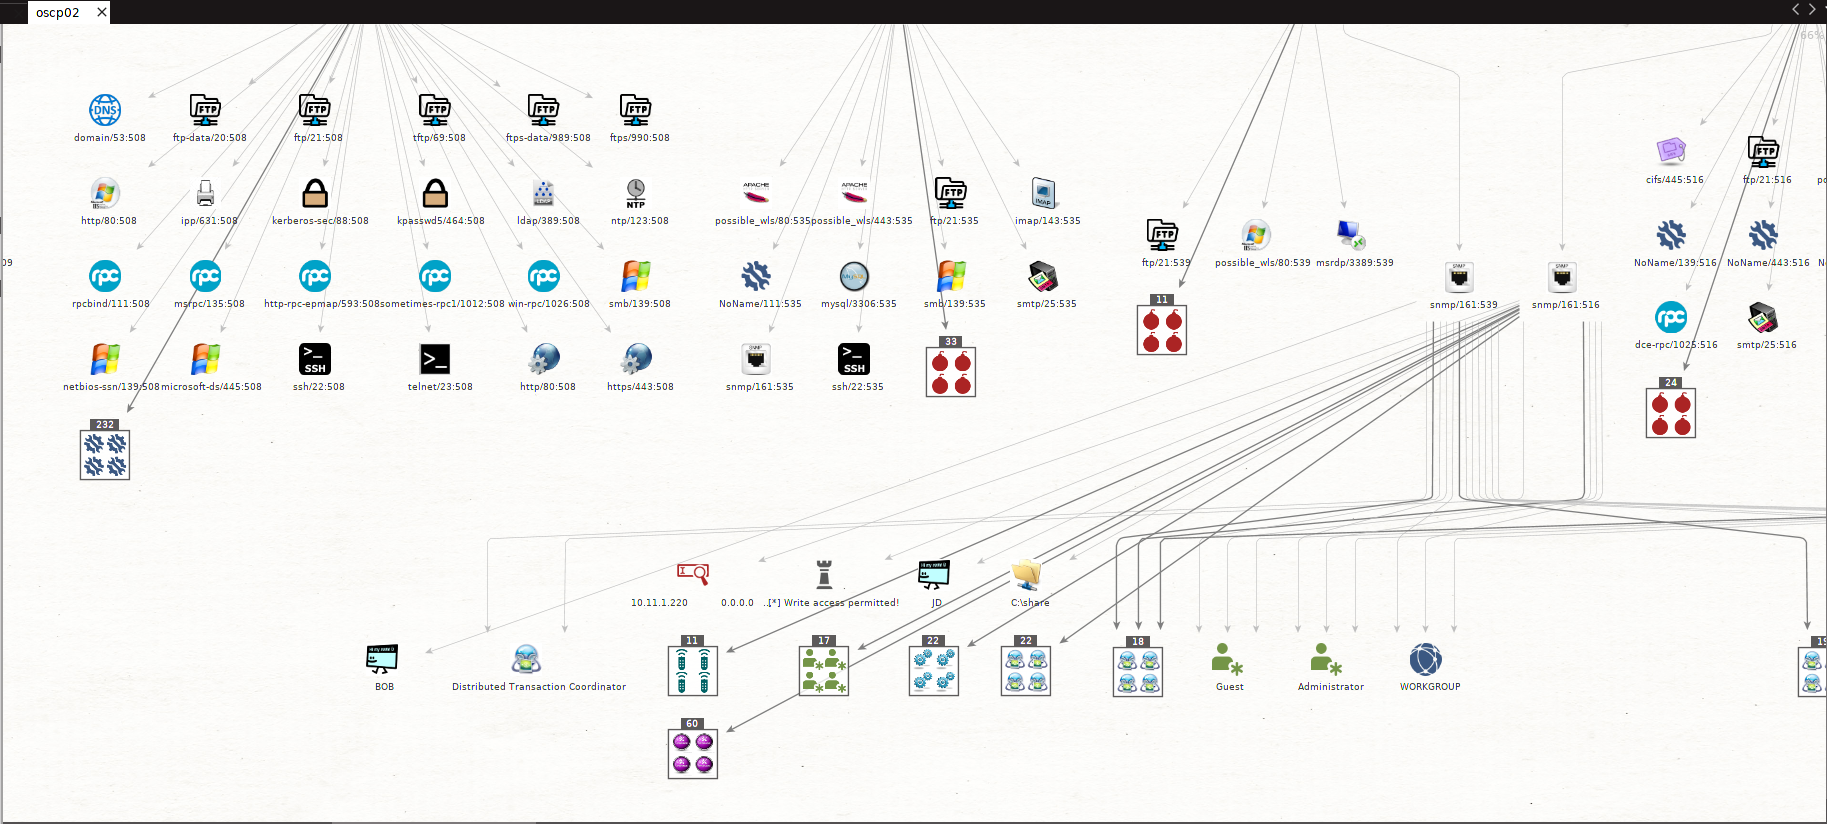Select the C:\share folder node
1827x824 pixels.
click(x=1026, y=574)
